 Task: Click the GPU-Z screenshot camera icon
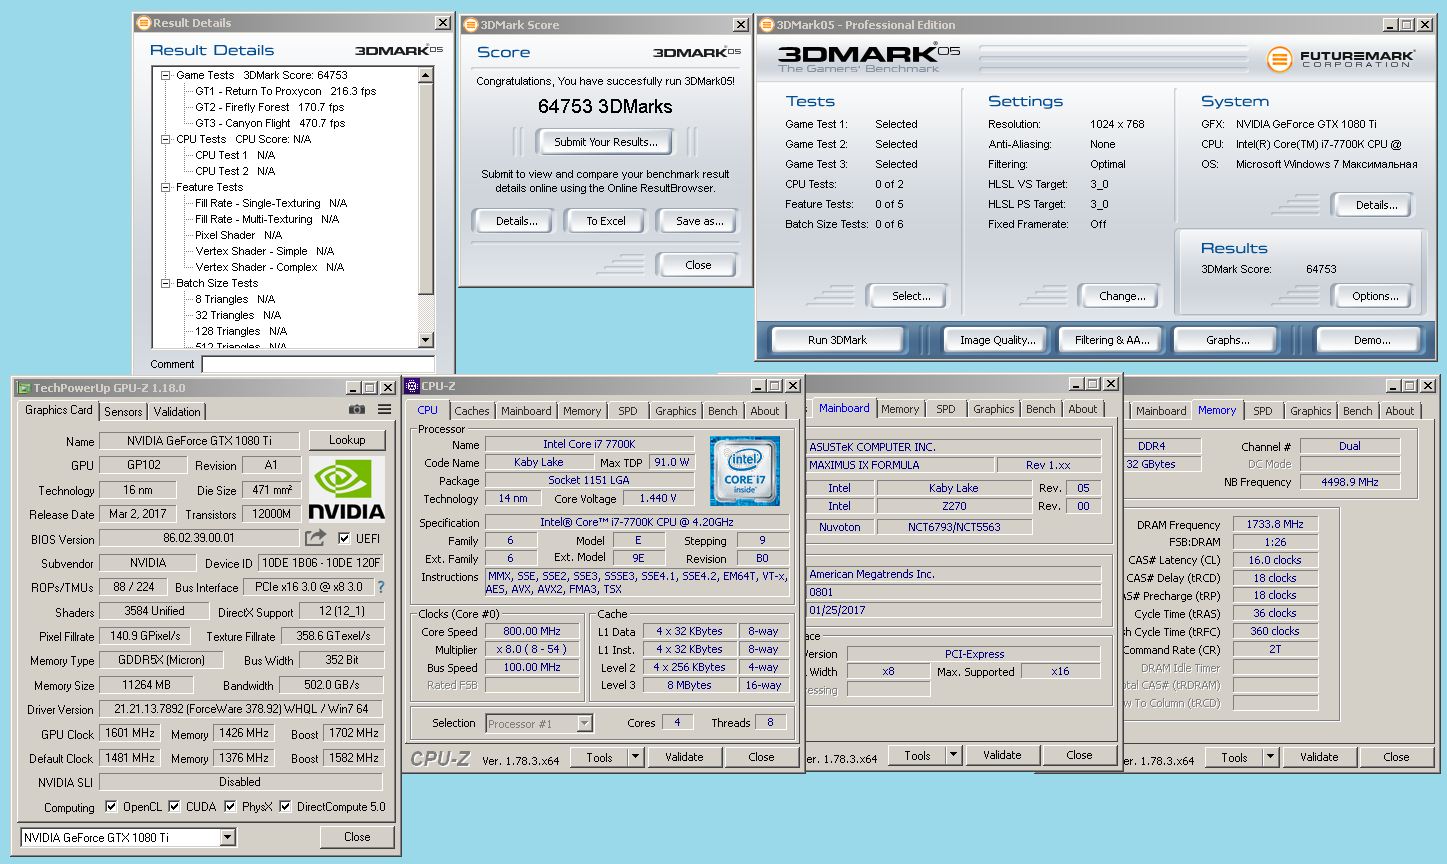coord(356,409)
